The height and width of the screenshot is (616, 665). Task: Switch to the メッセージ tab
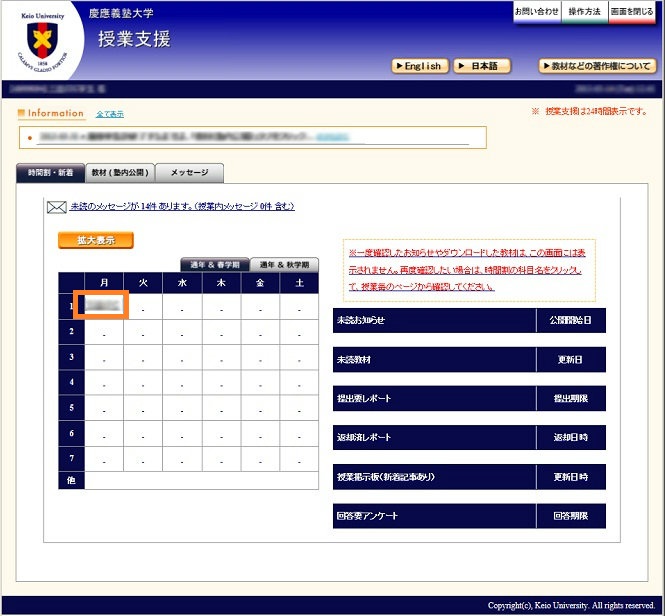pos(189,173)
